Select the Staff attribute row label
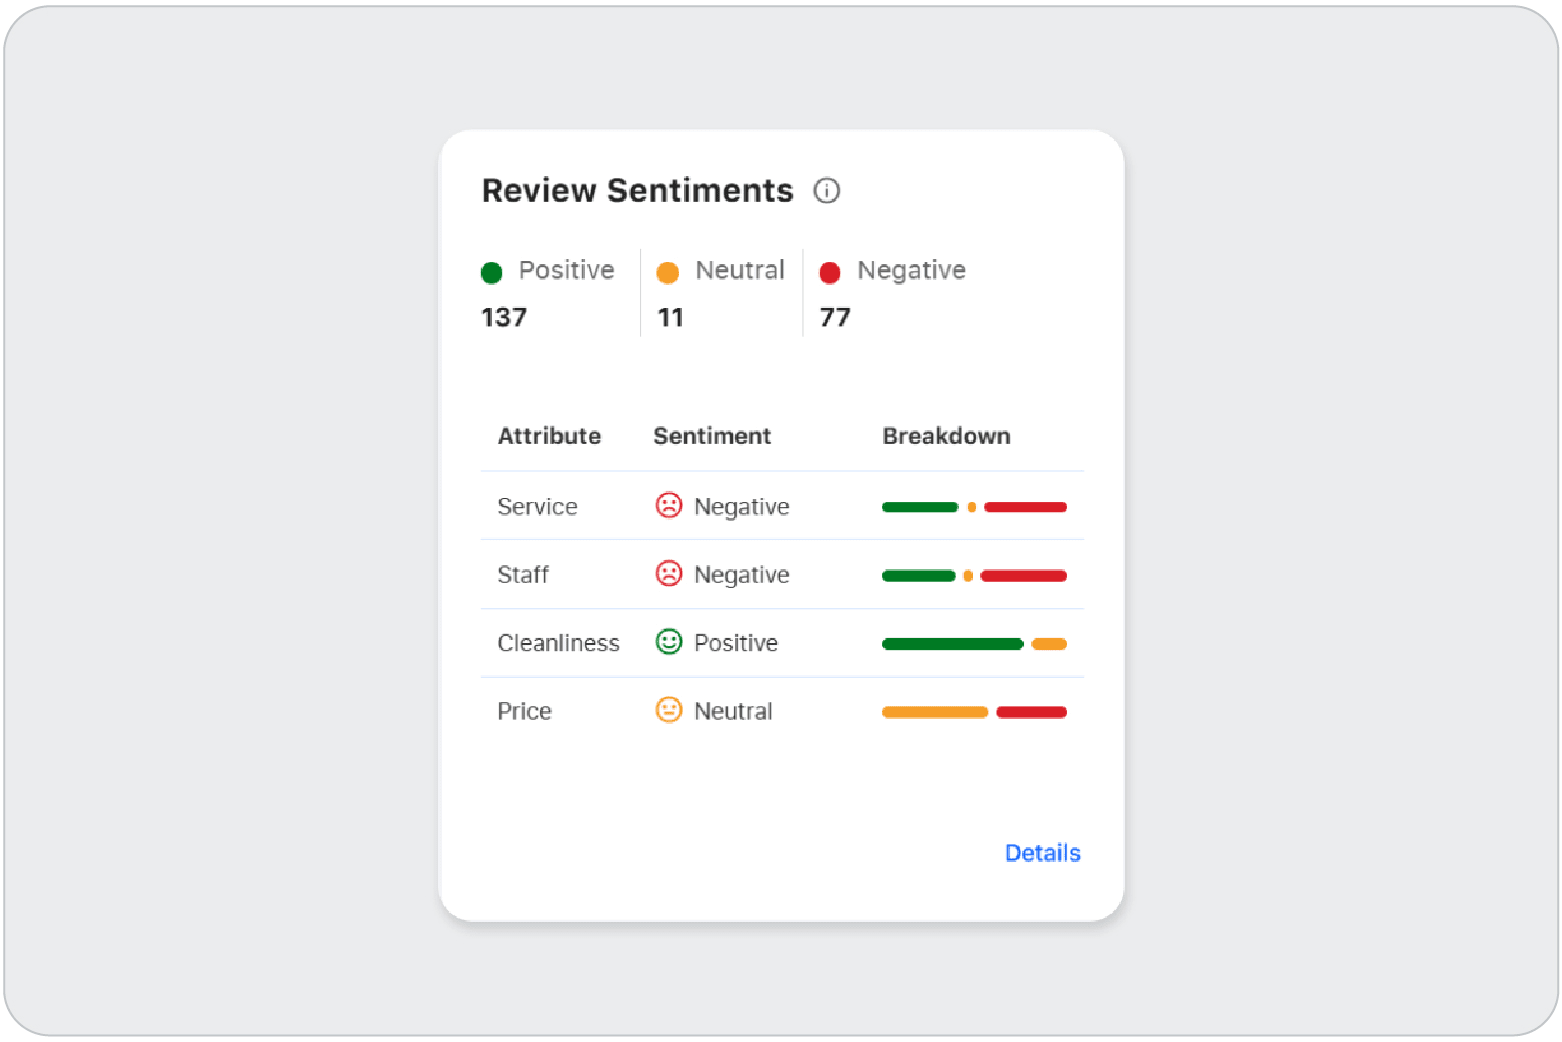This screenshot has height=1042, width=1562. click(523, 575)
